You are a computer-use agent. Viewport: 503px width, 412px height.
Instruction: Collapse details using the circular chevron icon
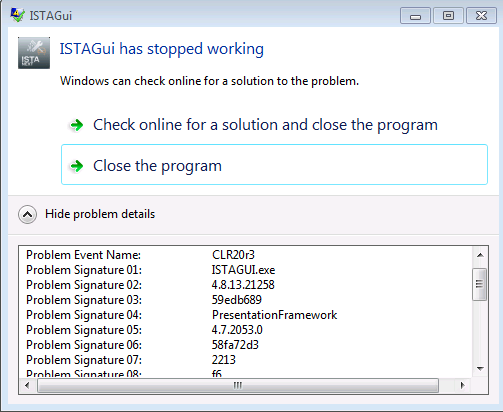(x=27, y=214)
